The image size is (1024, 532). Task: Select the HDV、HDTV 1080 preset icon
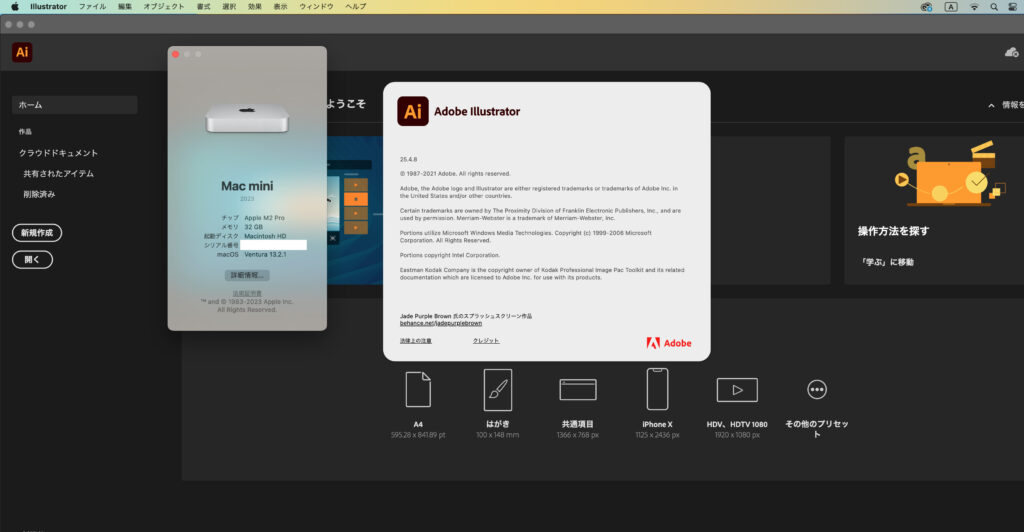(737, 390)
